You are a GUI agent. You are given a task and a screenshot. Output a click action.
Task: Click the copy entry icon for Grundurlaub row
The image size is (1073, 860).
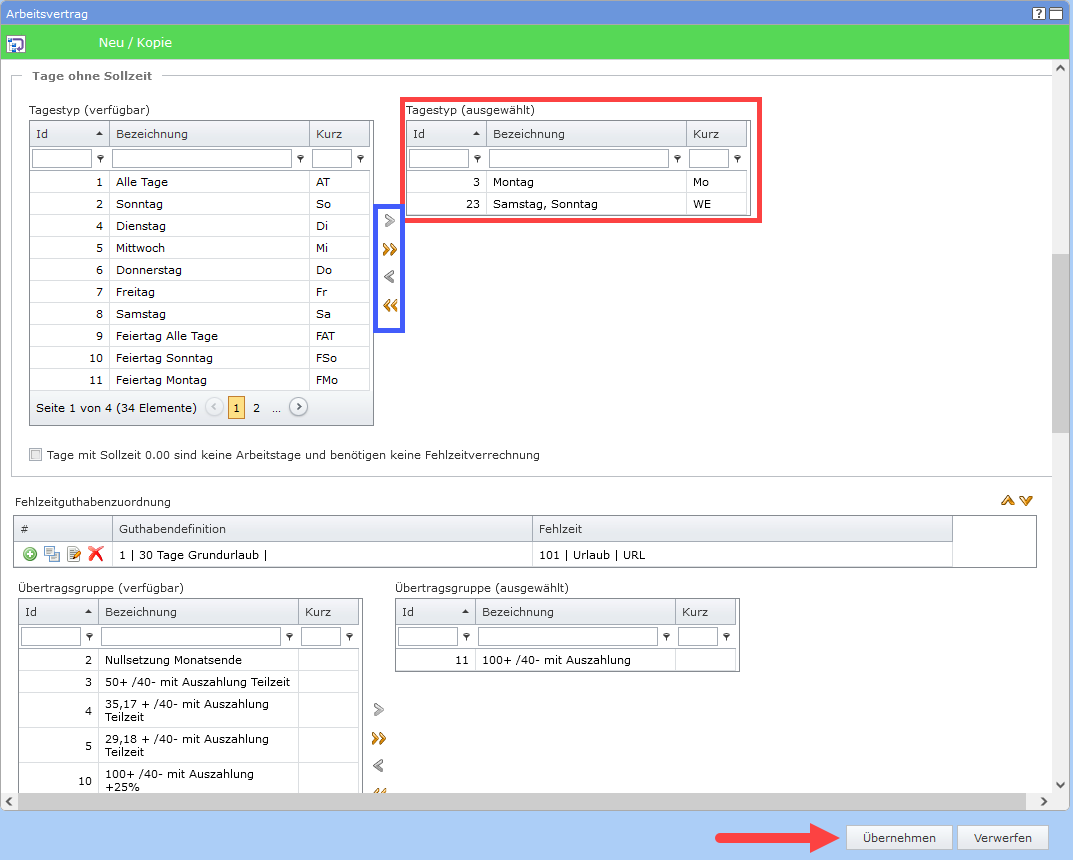pyautogui.click(x=52, y=554)
